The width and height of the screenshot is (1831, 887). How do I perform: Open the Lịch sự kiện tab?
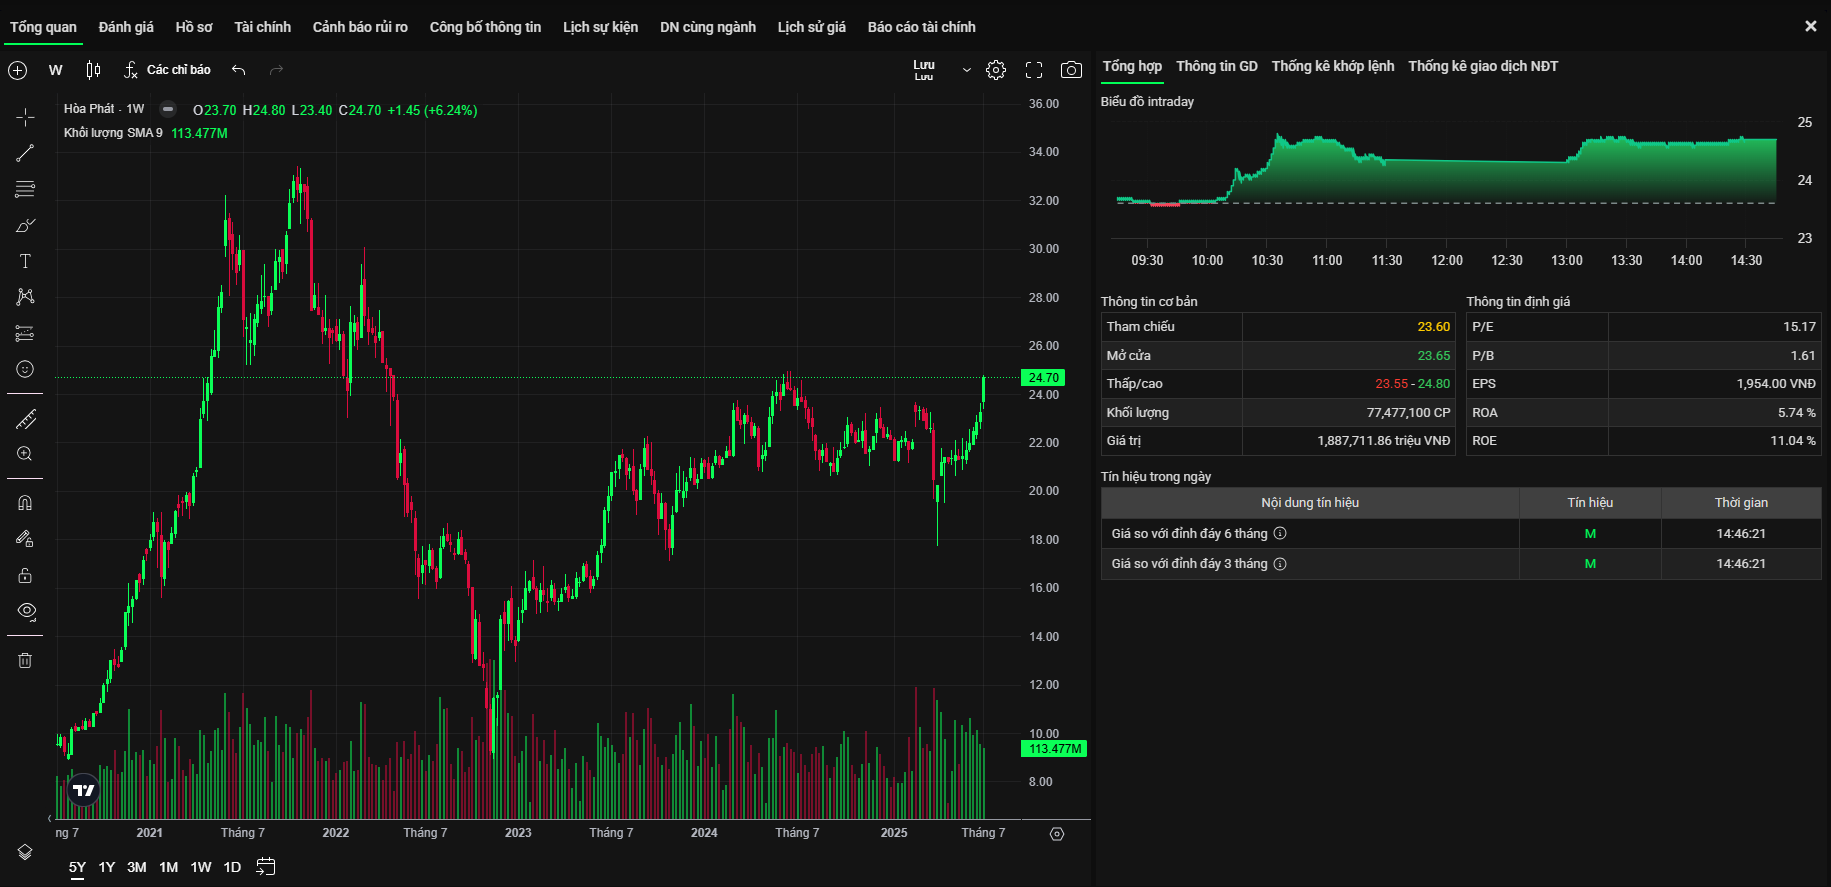[x=600, y=27]
